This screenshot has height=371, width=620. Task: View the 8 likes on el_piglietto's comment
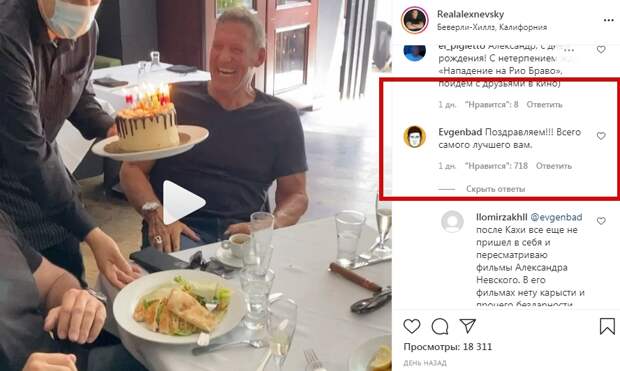click(x=491, y=105)
